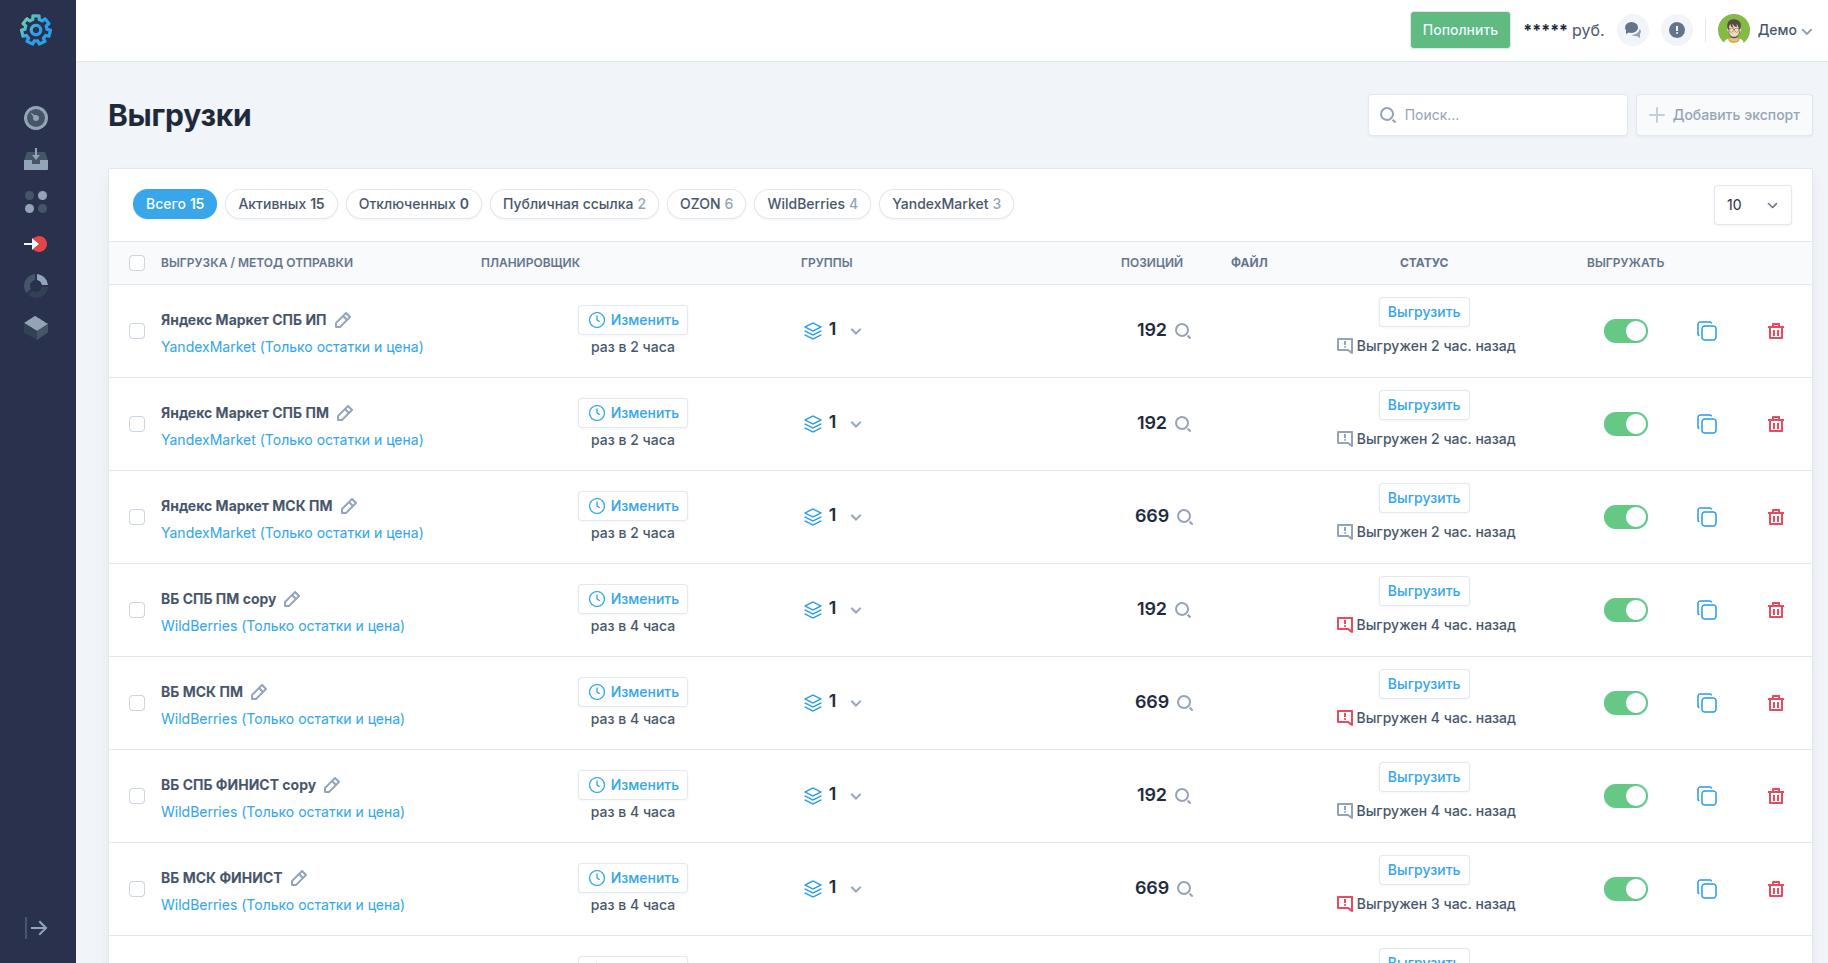Edit name of ВБ МСК ФИНИСТ
The image size is (1828, 963).
coord(299,878)
